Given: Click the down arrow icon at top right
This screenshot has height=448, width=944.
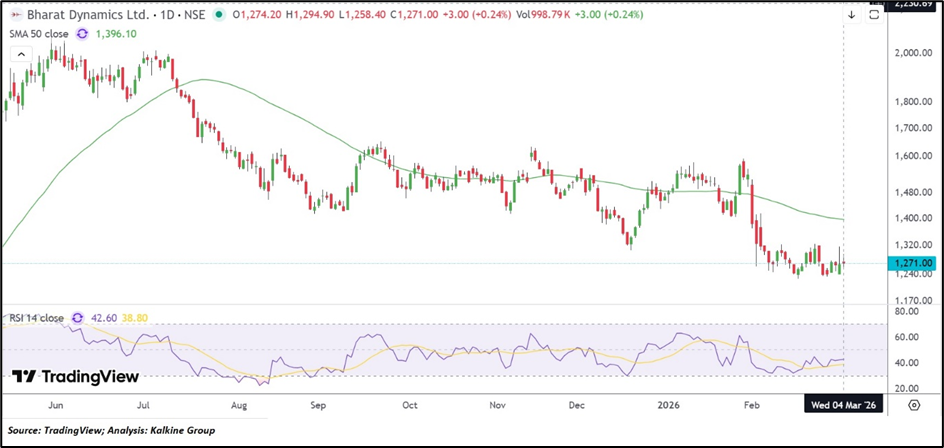Looking at the screenshot, I should click(x=851, y=15).
